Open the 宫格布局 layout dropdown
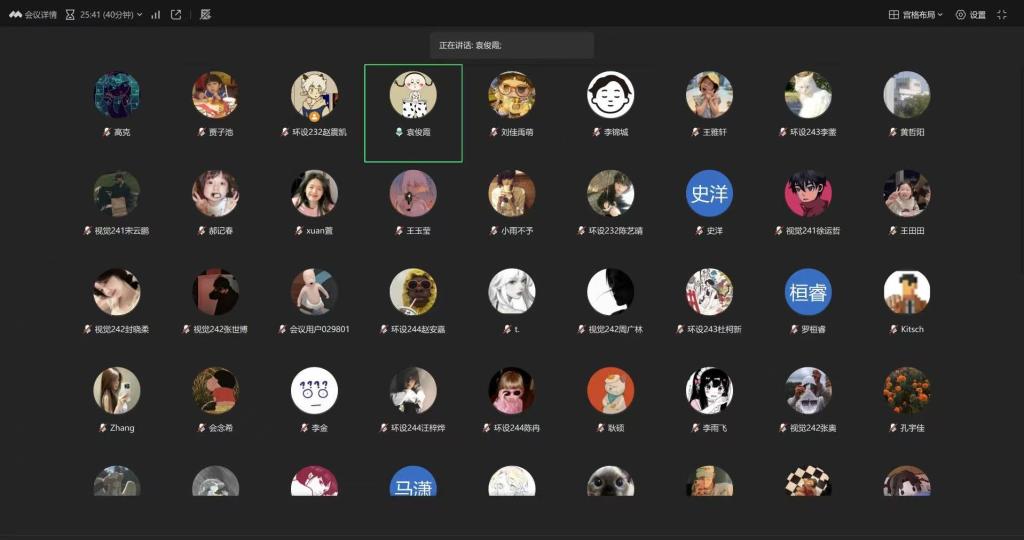Screen dimensions: 1024x540 coord(916,15)
